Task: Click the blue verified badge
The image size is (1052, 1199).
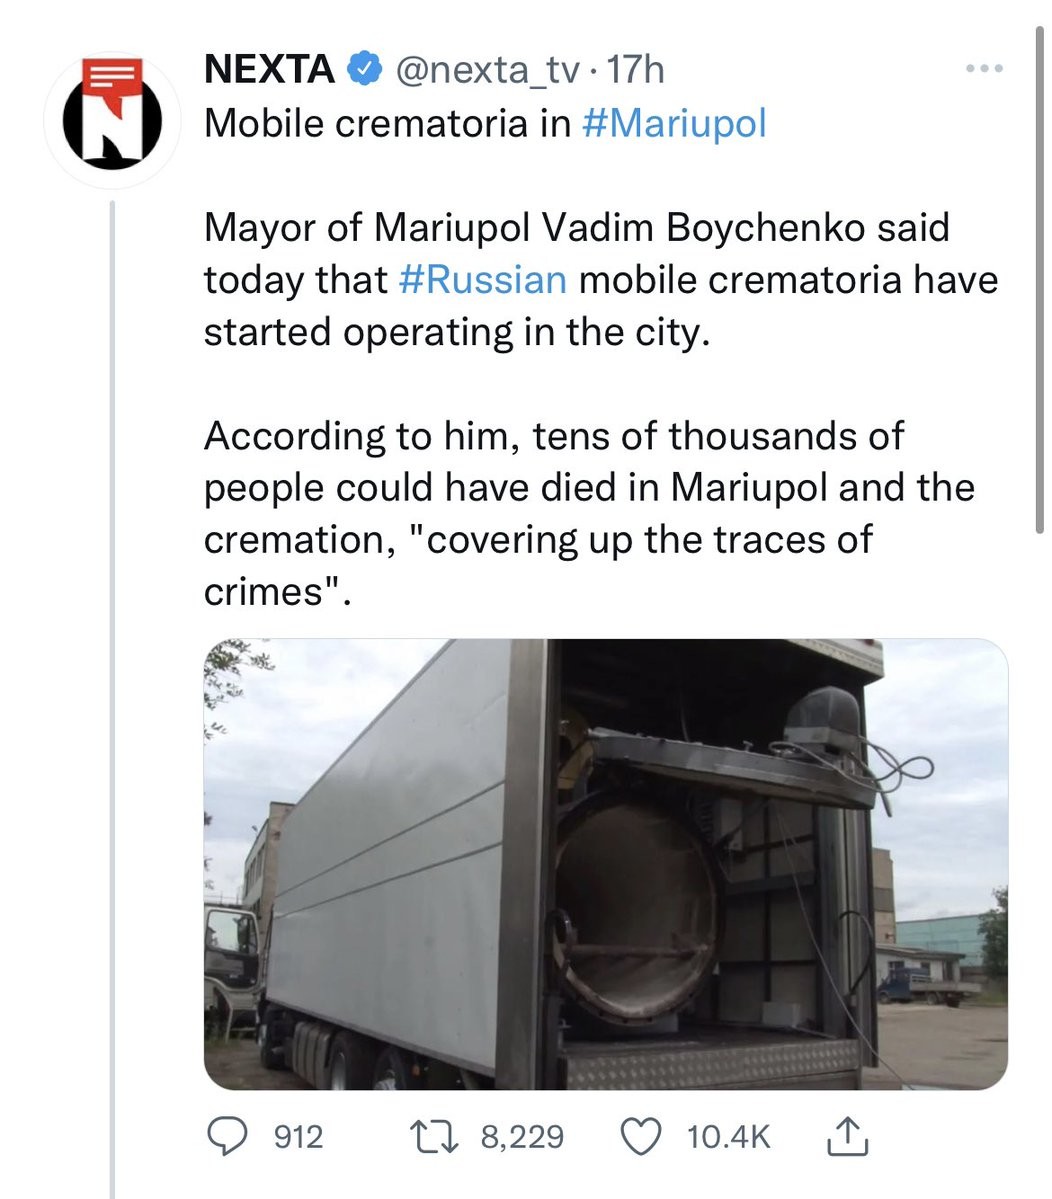Action: click(x=363, y=69)
